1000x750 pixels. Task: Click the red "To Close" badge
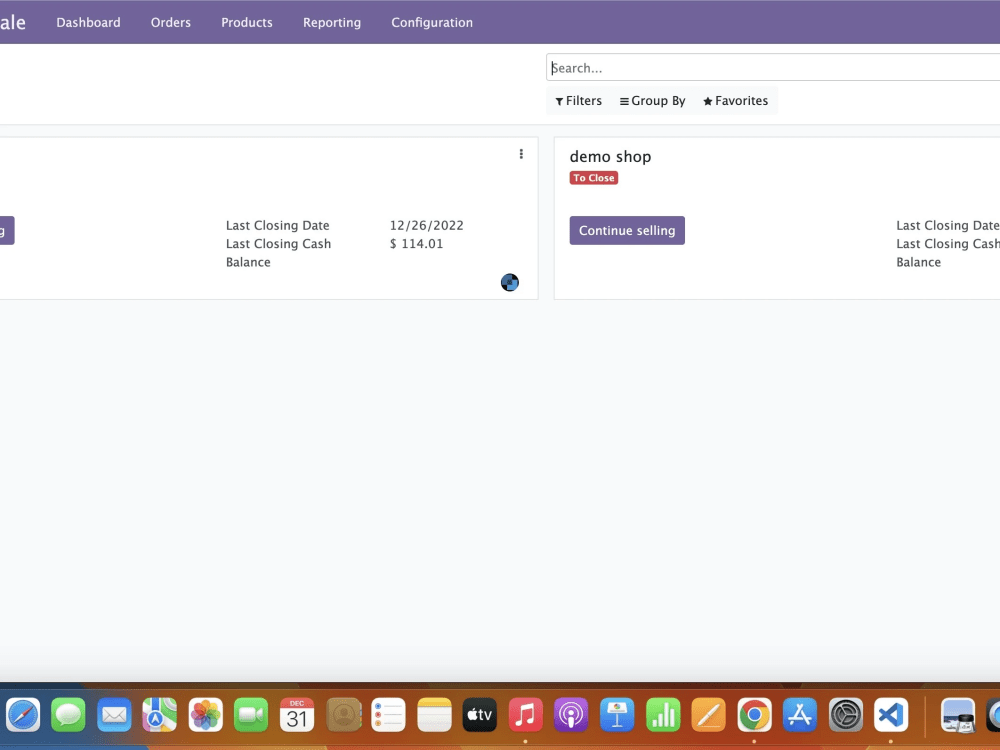[594, 177]
